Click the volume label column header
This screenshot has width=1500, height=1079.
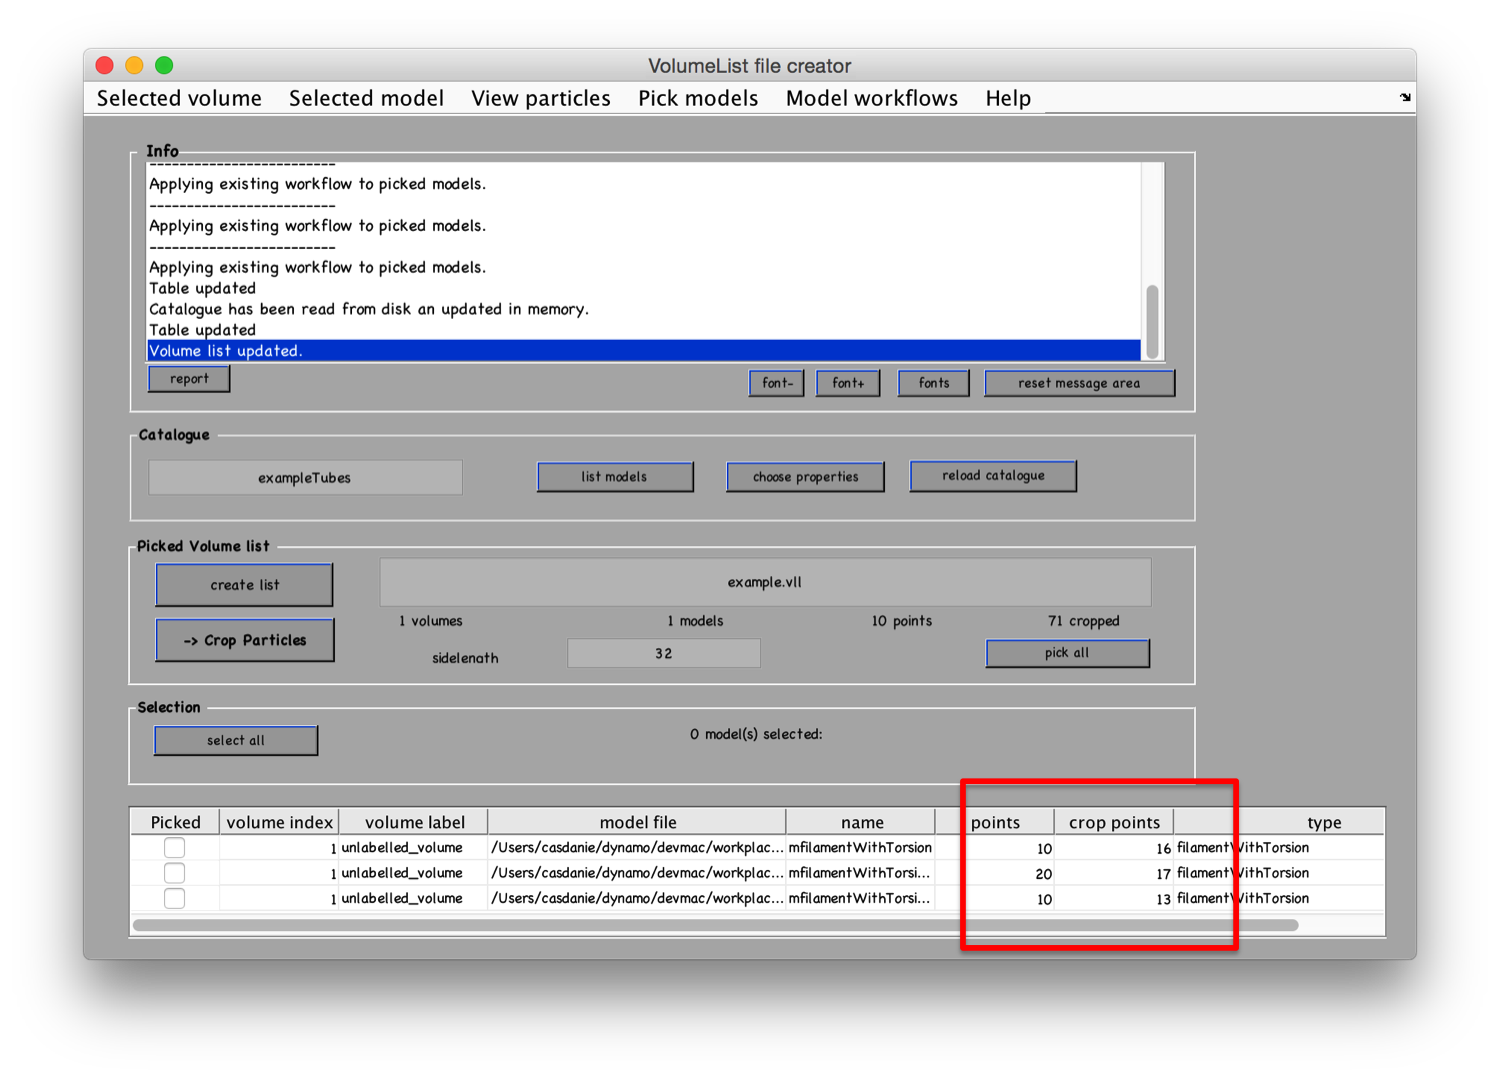414,822
